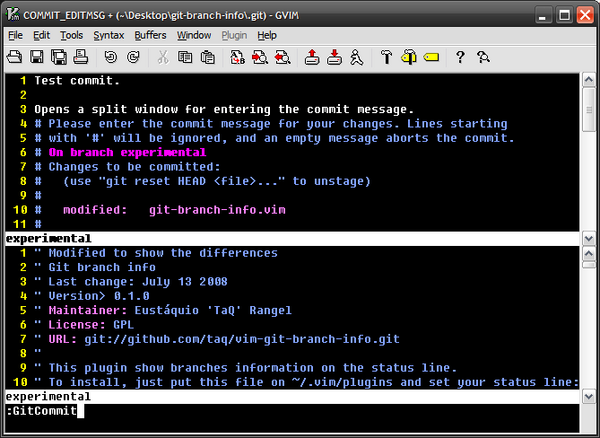Screen dimensions: 600x438
Task: Click the 'Maintainer:' comment label
Action: coord(88,310)
